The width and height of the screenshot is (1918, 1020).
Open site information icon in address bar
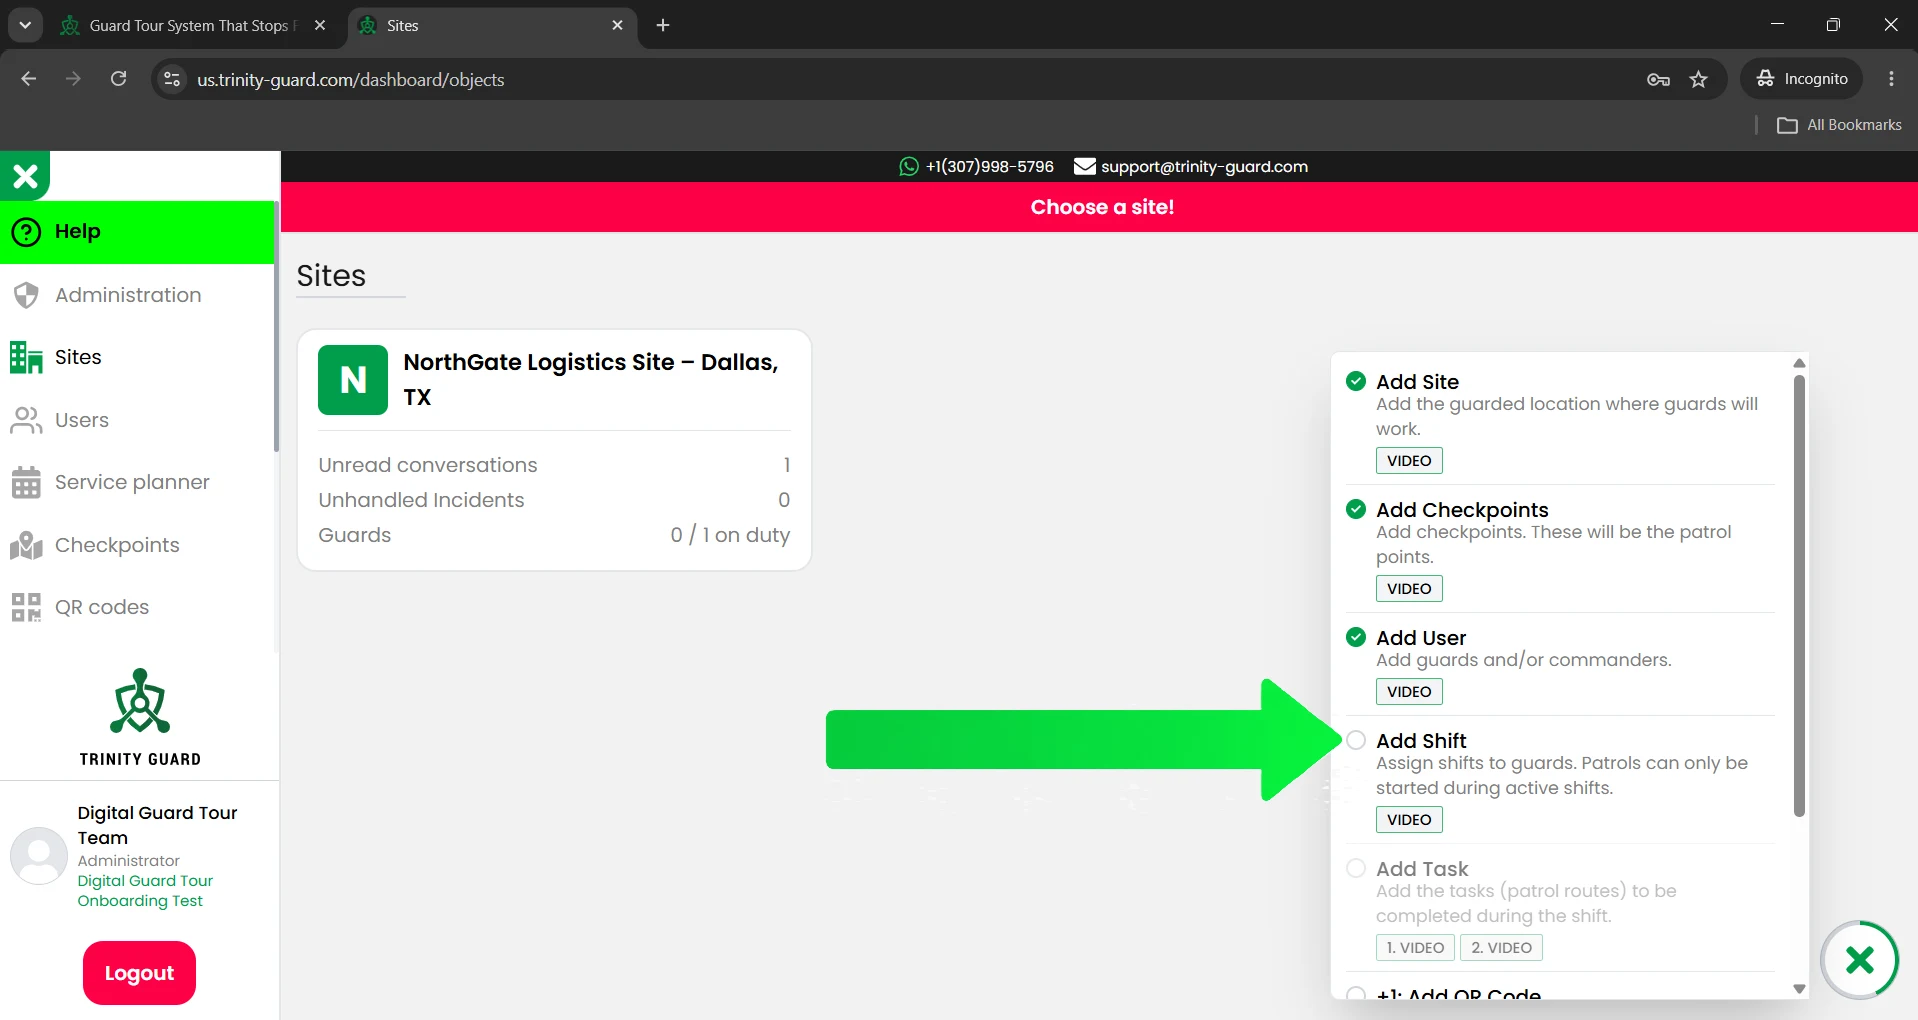tap(172, 80)
